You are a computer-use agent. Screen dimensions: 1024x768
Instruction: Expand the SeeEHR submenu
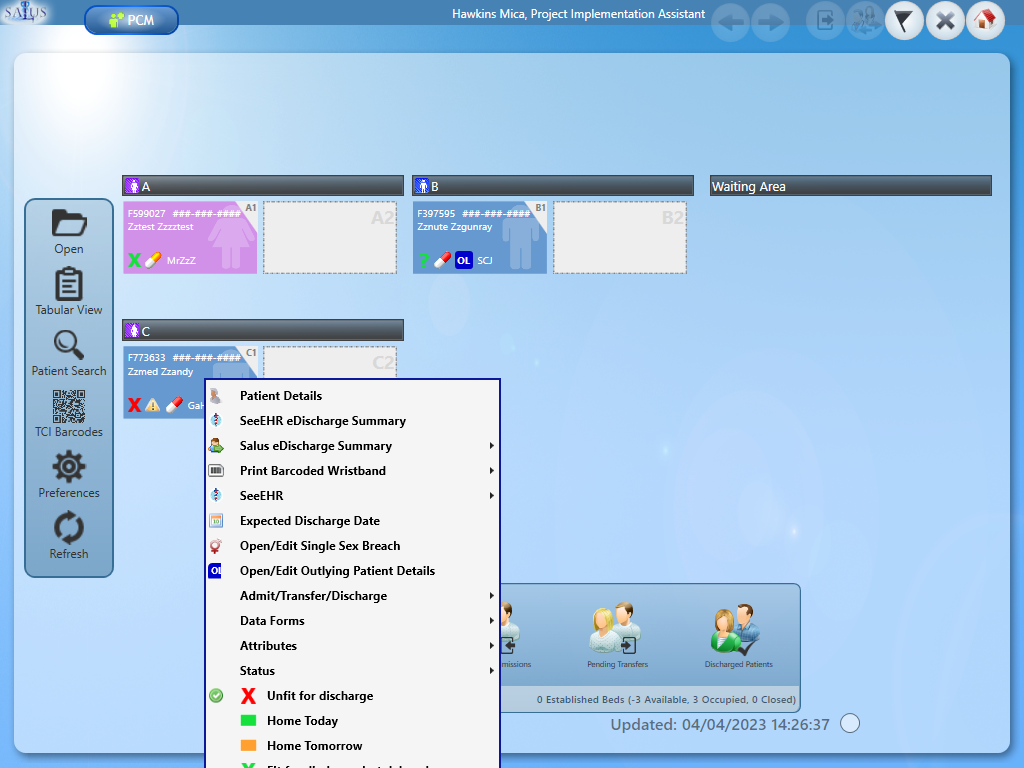pyautogui.click(x=353, y=496)
